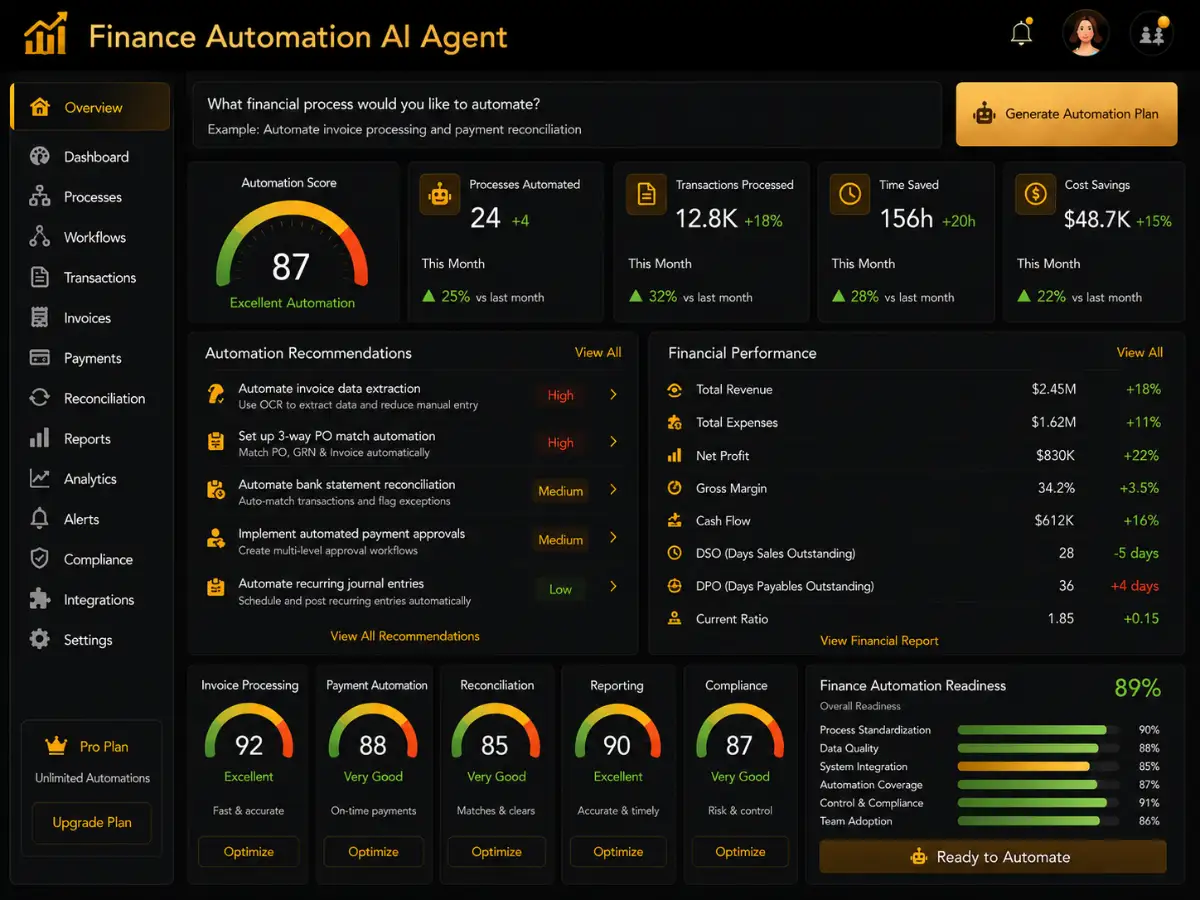Click the Processes hierarchy icon
The width and height of the screenshot is (1200, 900).
[40, 197]
